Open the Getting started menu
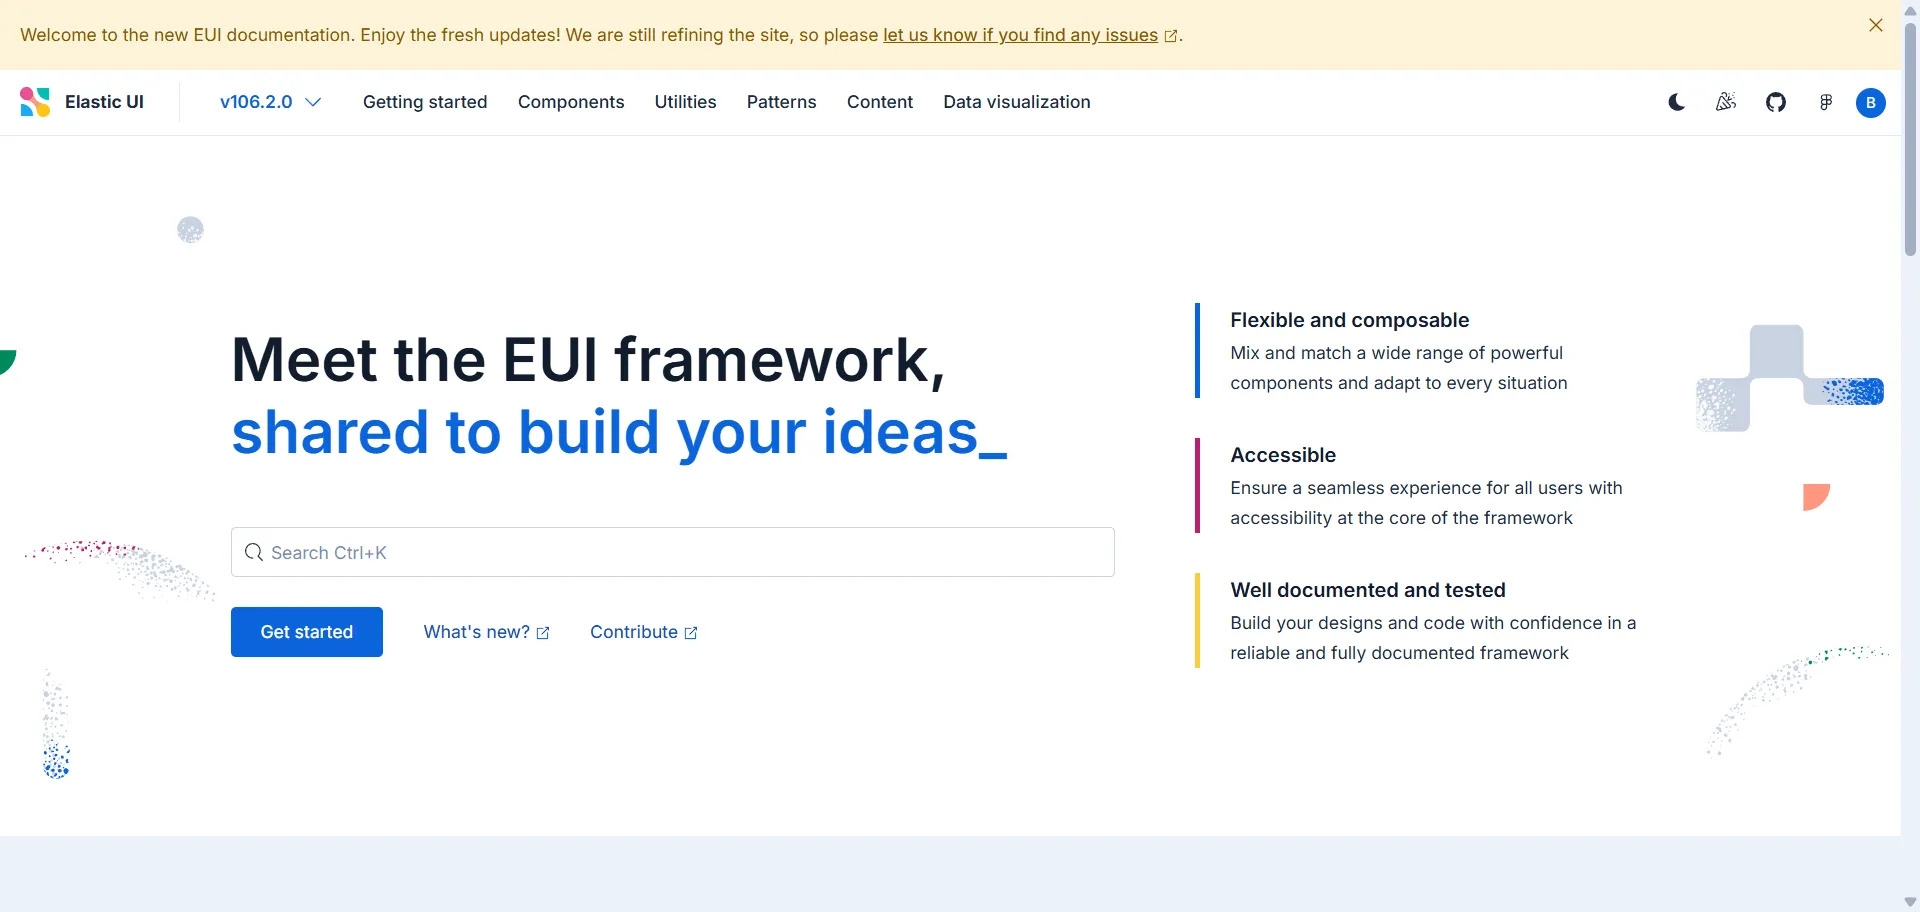Viewport: 1920px width, 912px height. coord(425,102)
